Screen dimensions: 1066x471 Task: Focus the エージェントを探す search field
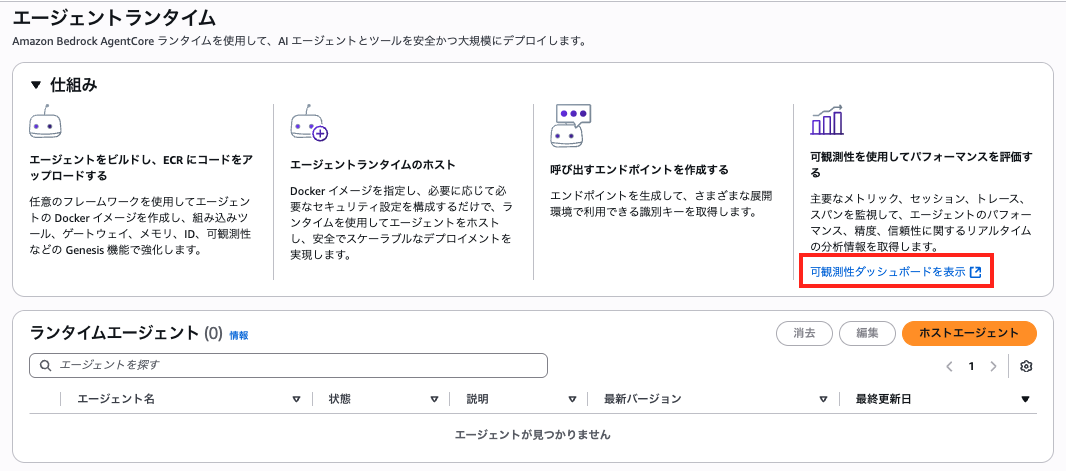pyautogui.click(x=288, y=366)
